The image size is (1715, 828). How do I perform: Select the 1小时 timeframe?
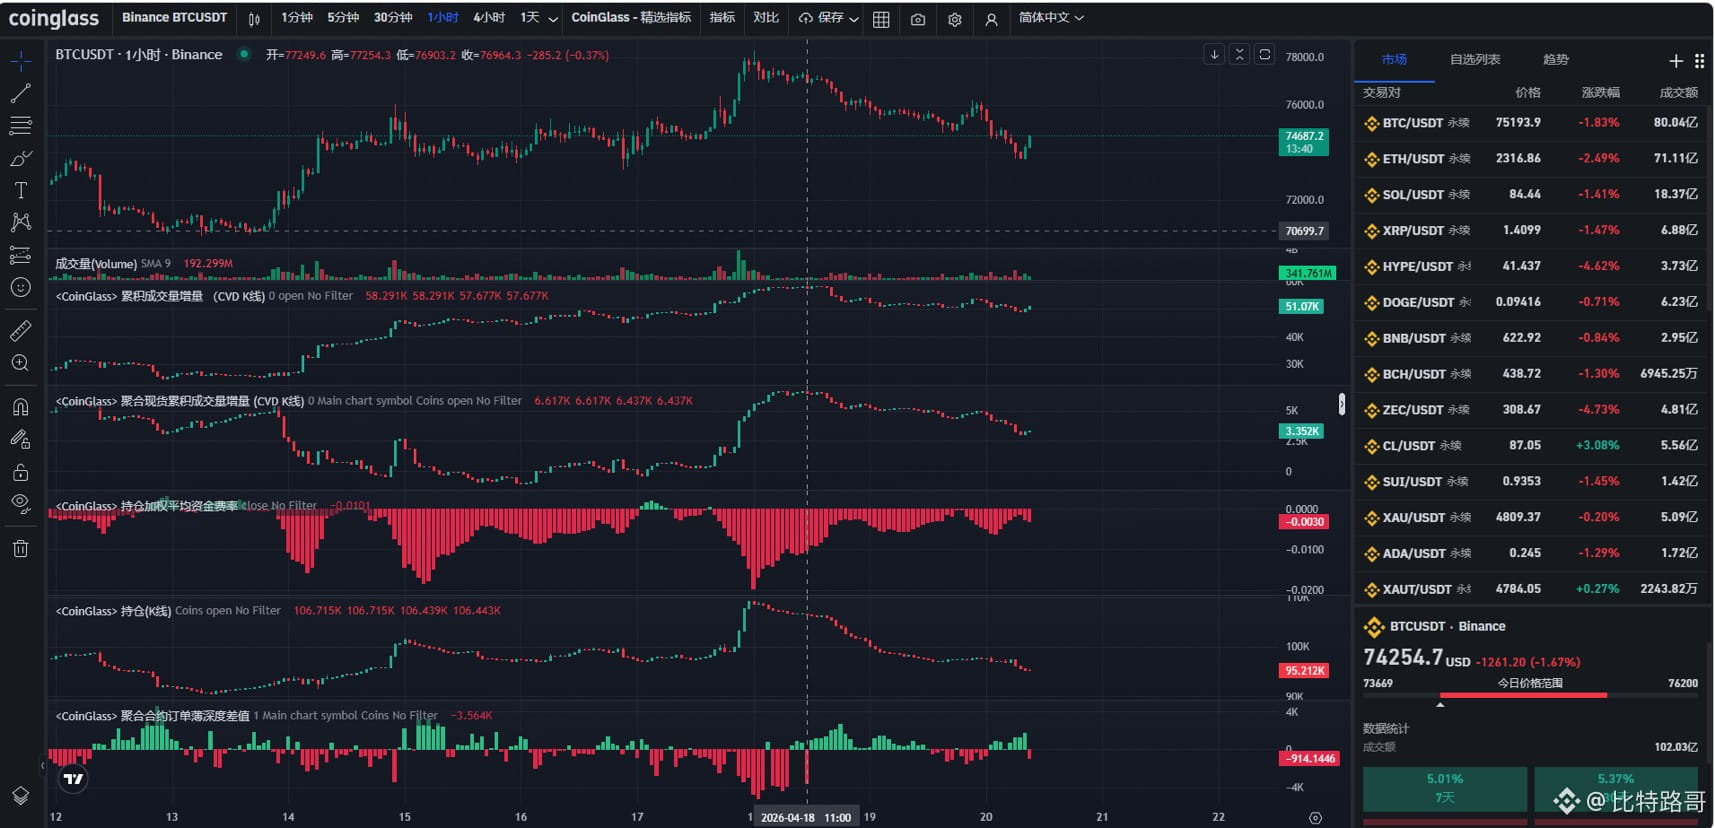(x=442, y=18)
